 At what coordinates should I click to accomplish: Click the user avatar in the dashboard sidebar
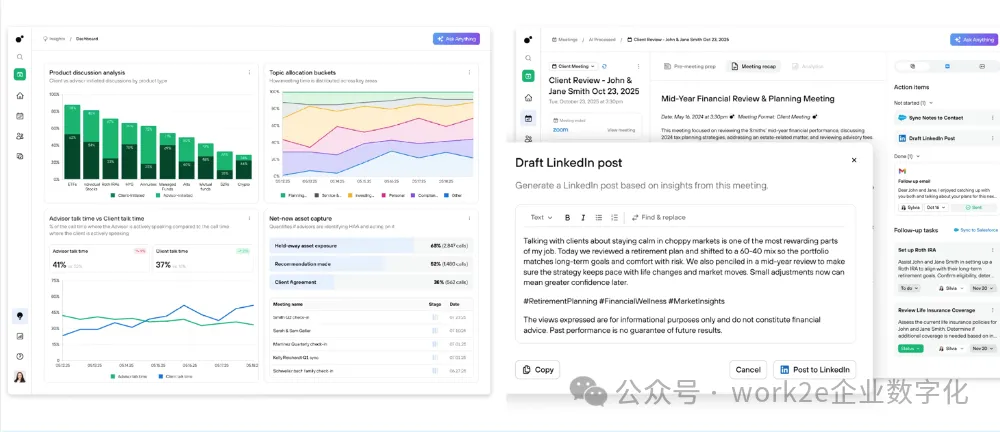point(20,377)
